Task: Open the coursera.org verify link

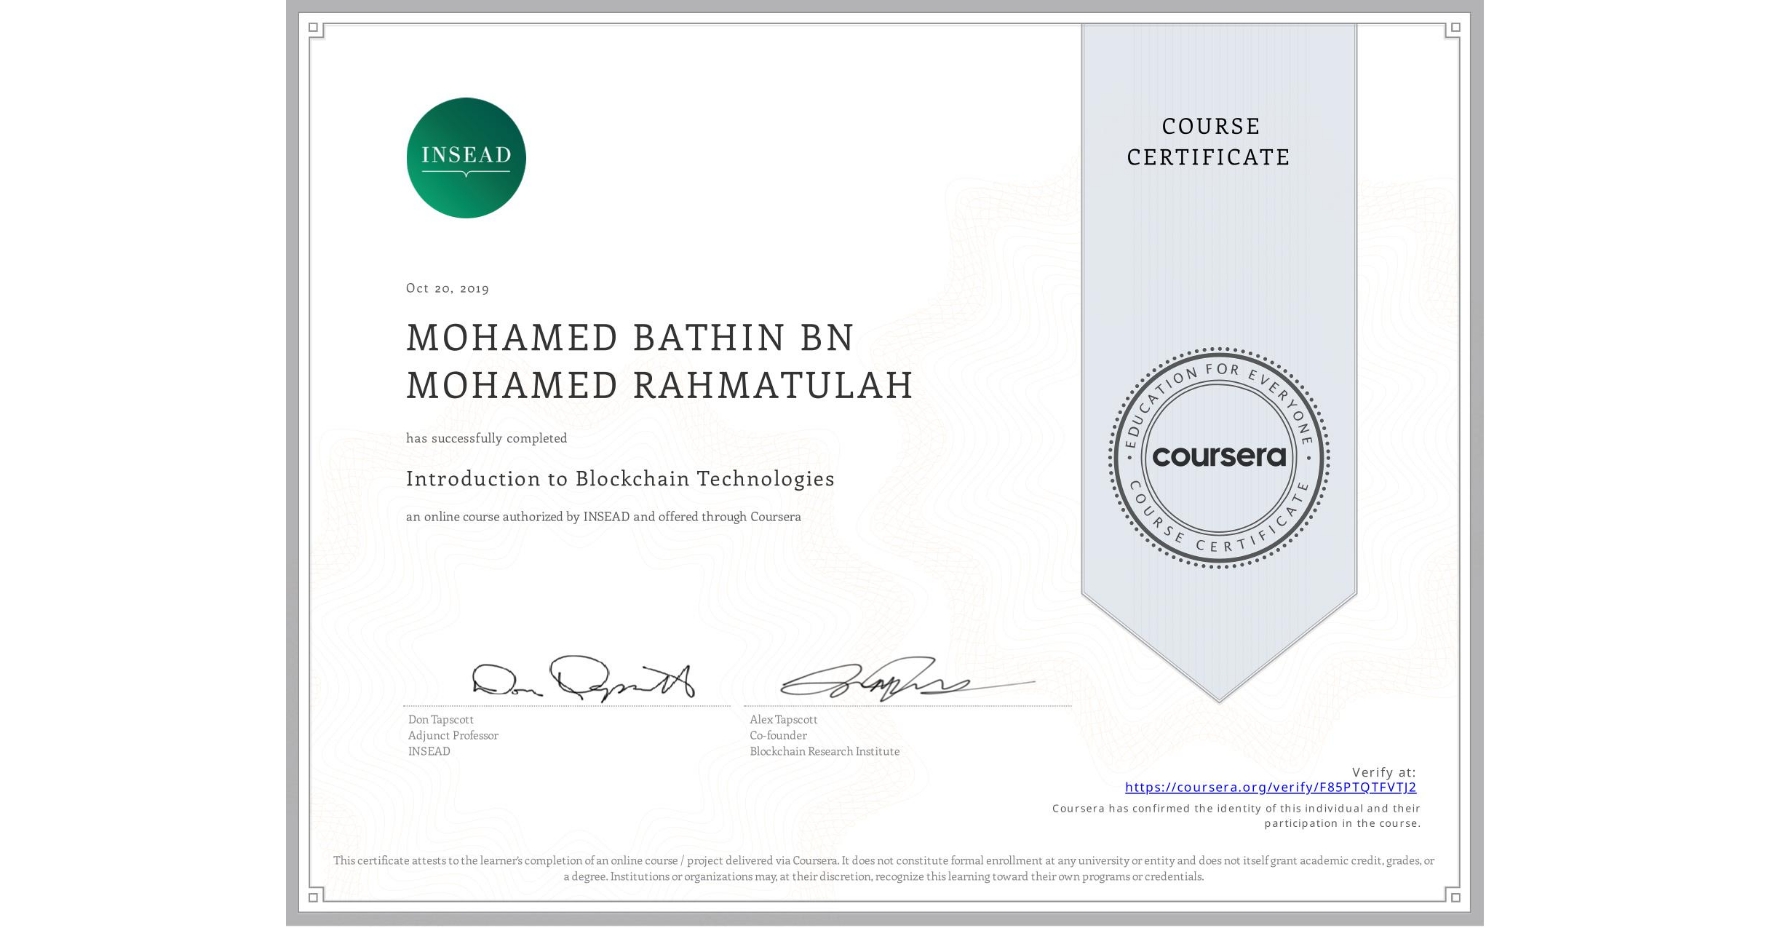Action: [x=1270, y=787]
